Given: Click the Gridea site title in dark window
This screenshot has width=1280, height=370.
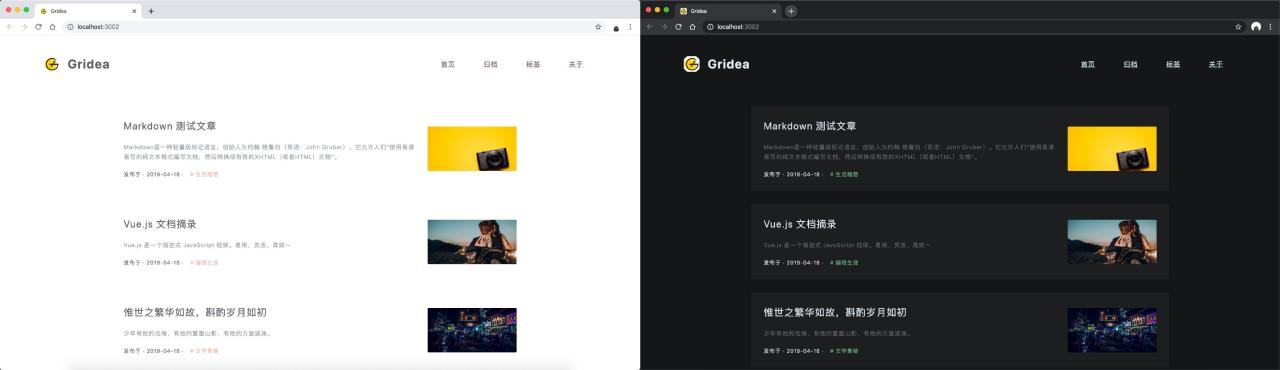Looking at the screenshot, I should [x=728, y=64].
